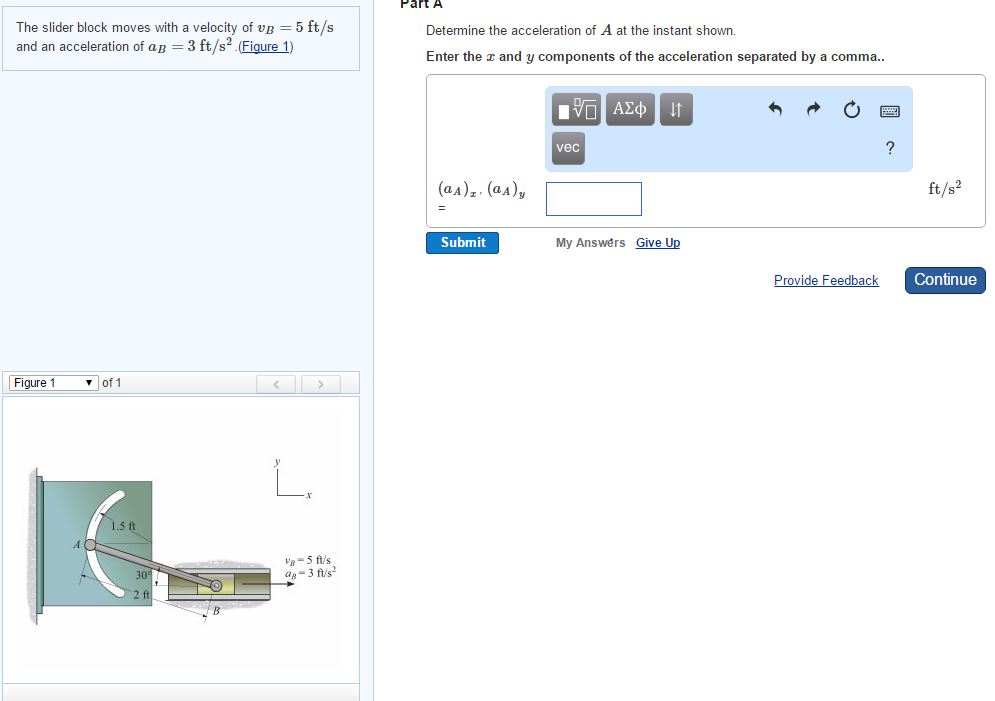Screen dimensions: 995x701
Task: Open the on-screen keyboard icon
Action: click(x=889, y=110)
